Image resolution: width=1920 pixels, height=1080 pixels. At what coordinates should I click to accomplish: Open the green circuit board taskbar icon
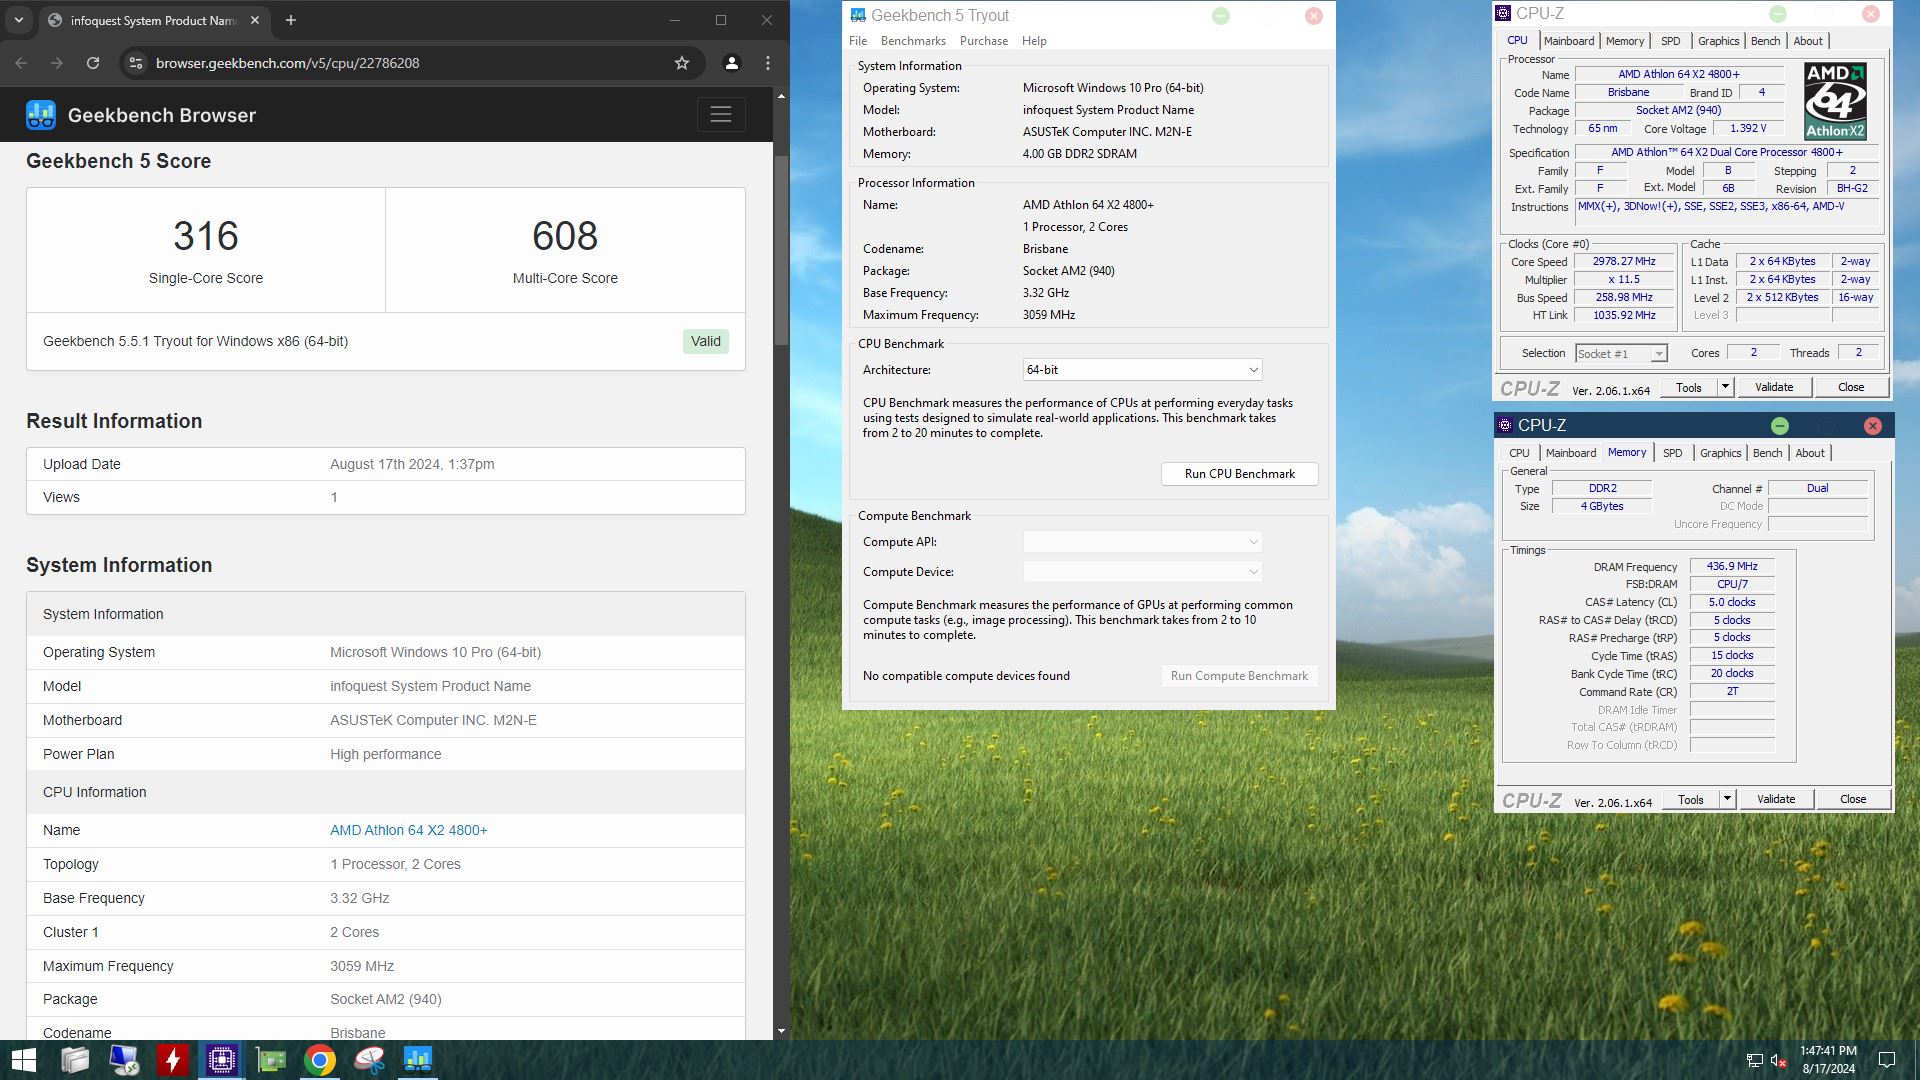point(271,1060)
